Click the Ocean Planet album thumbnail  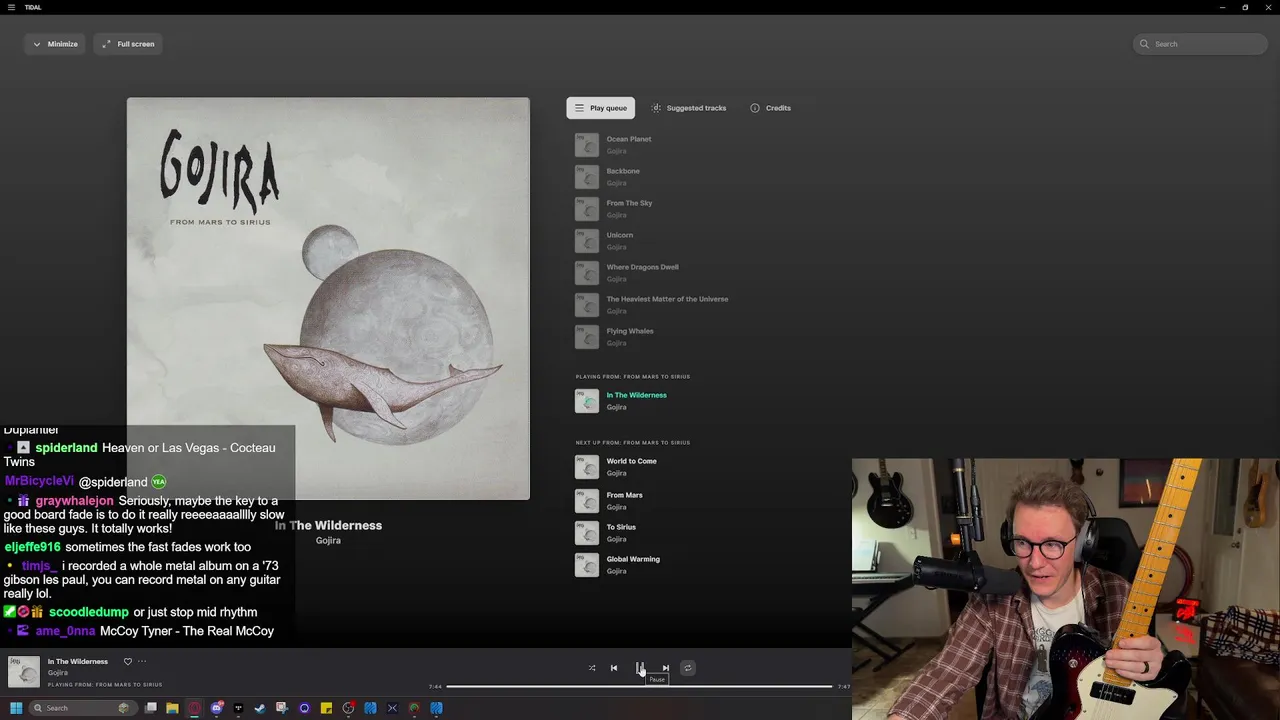coord(587,145)
